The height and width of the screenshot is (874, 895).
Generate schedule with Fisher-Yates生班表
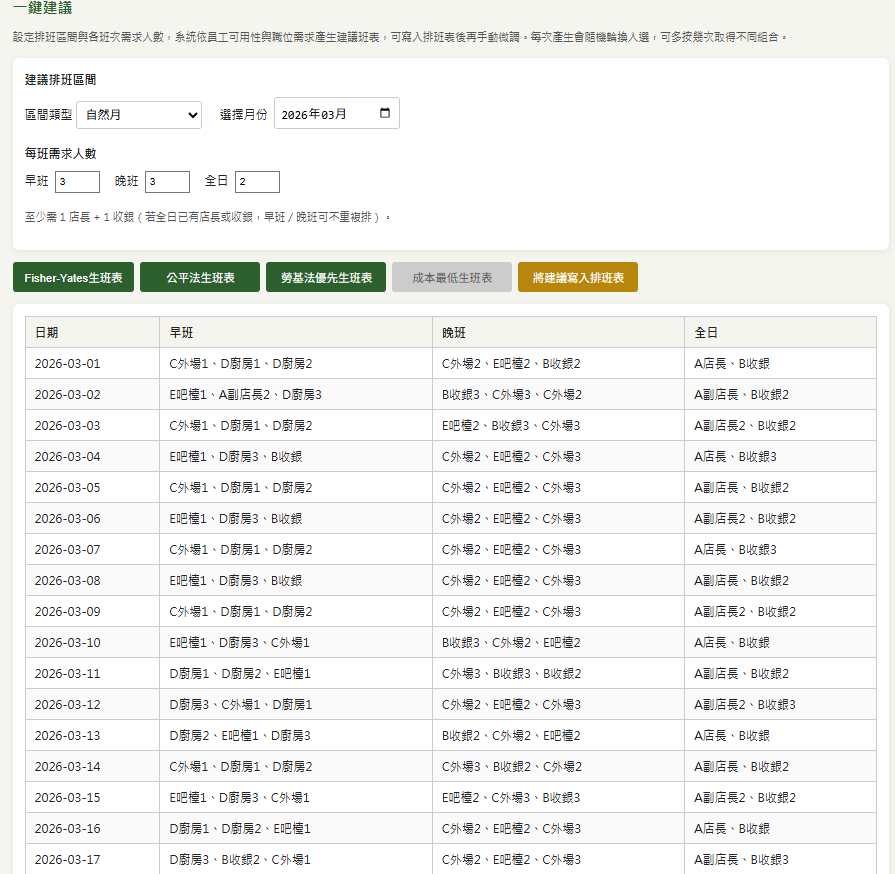(75, 277)
